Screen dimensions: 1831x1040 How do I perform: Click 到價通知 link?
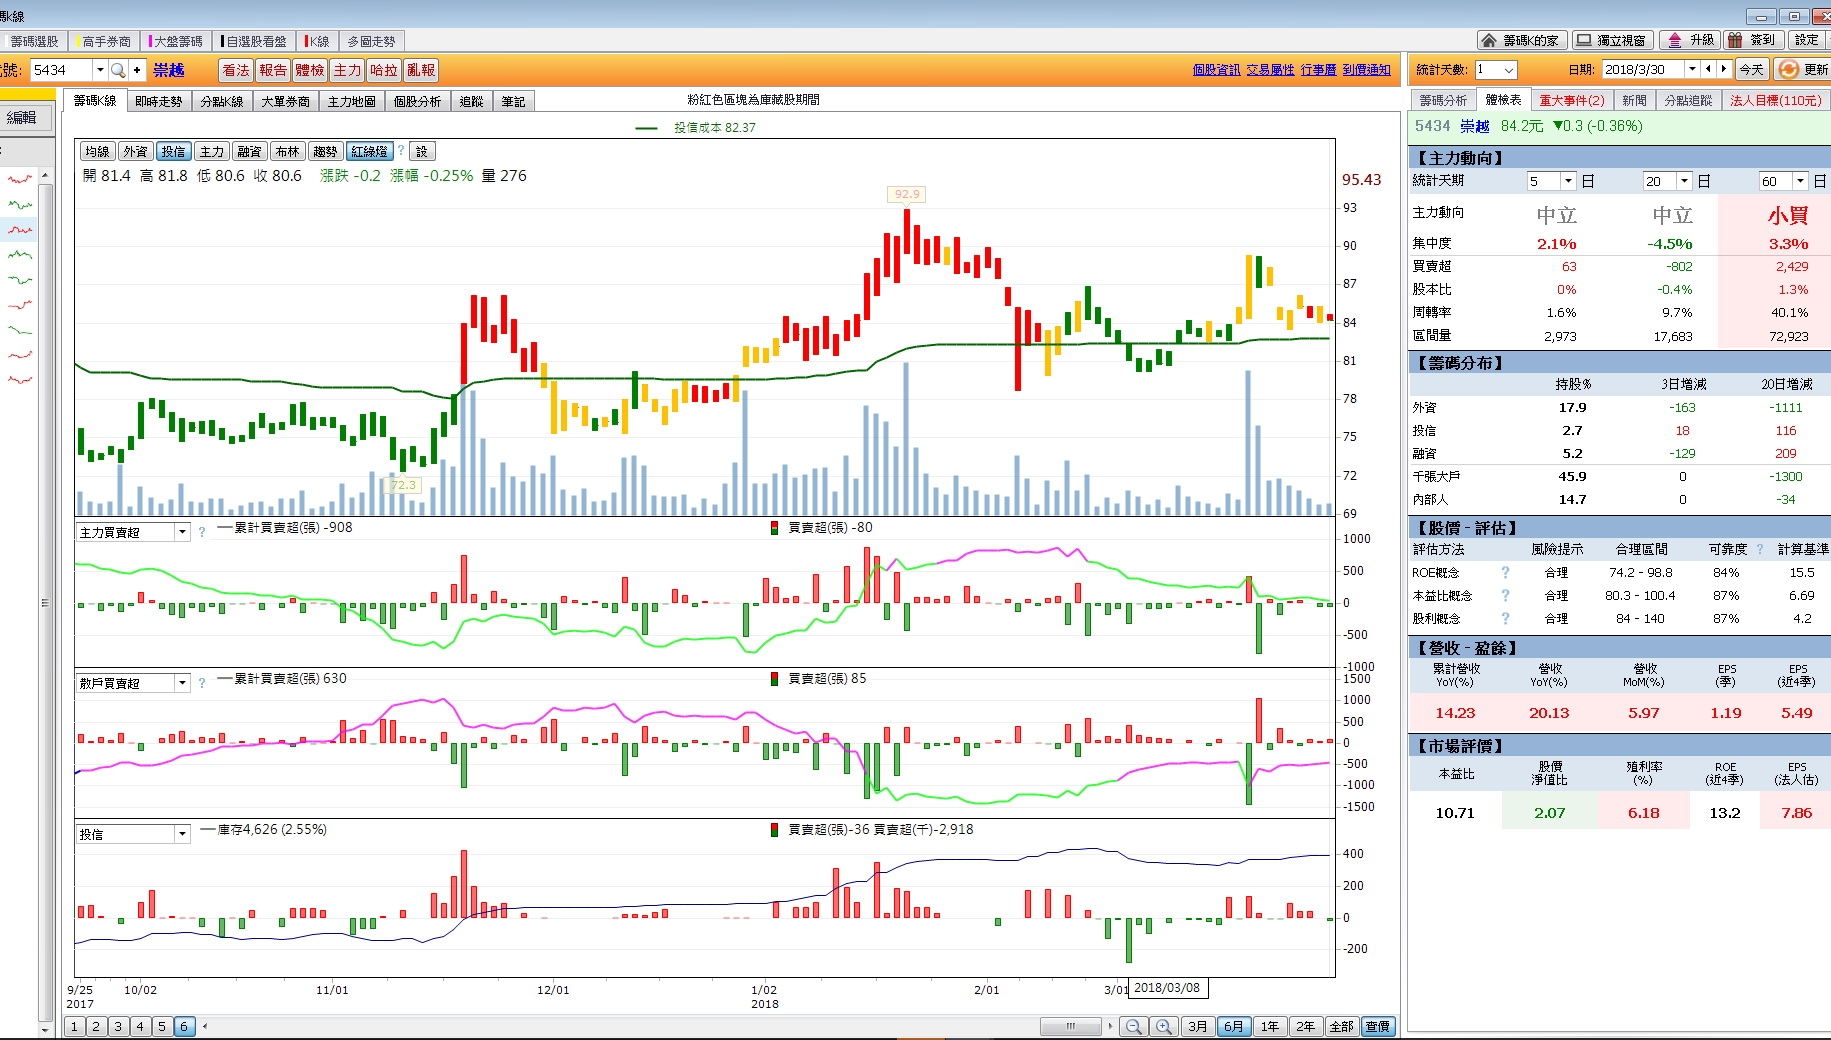click(x=1366, y=70)
